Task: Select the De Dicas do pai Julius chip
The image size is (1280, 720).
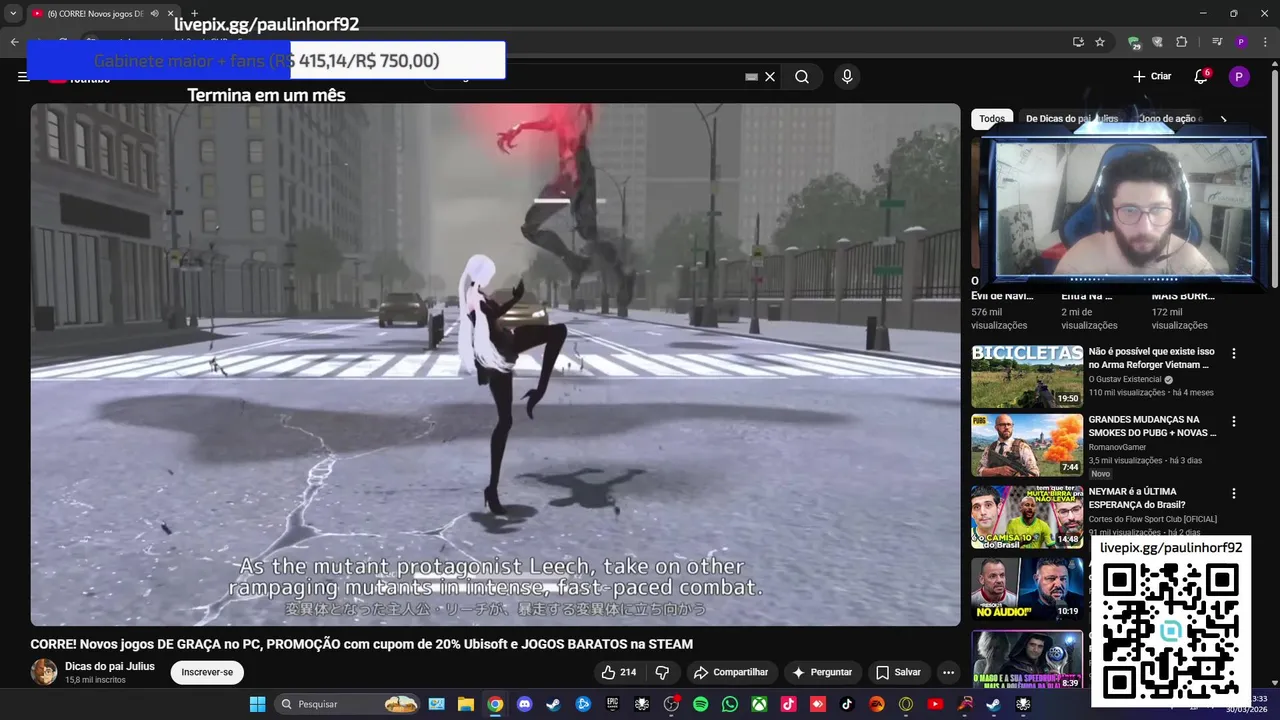Action: click(1072, 119)
